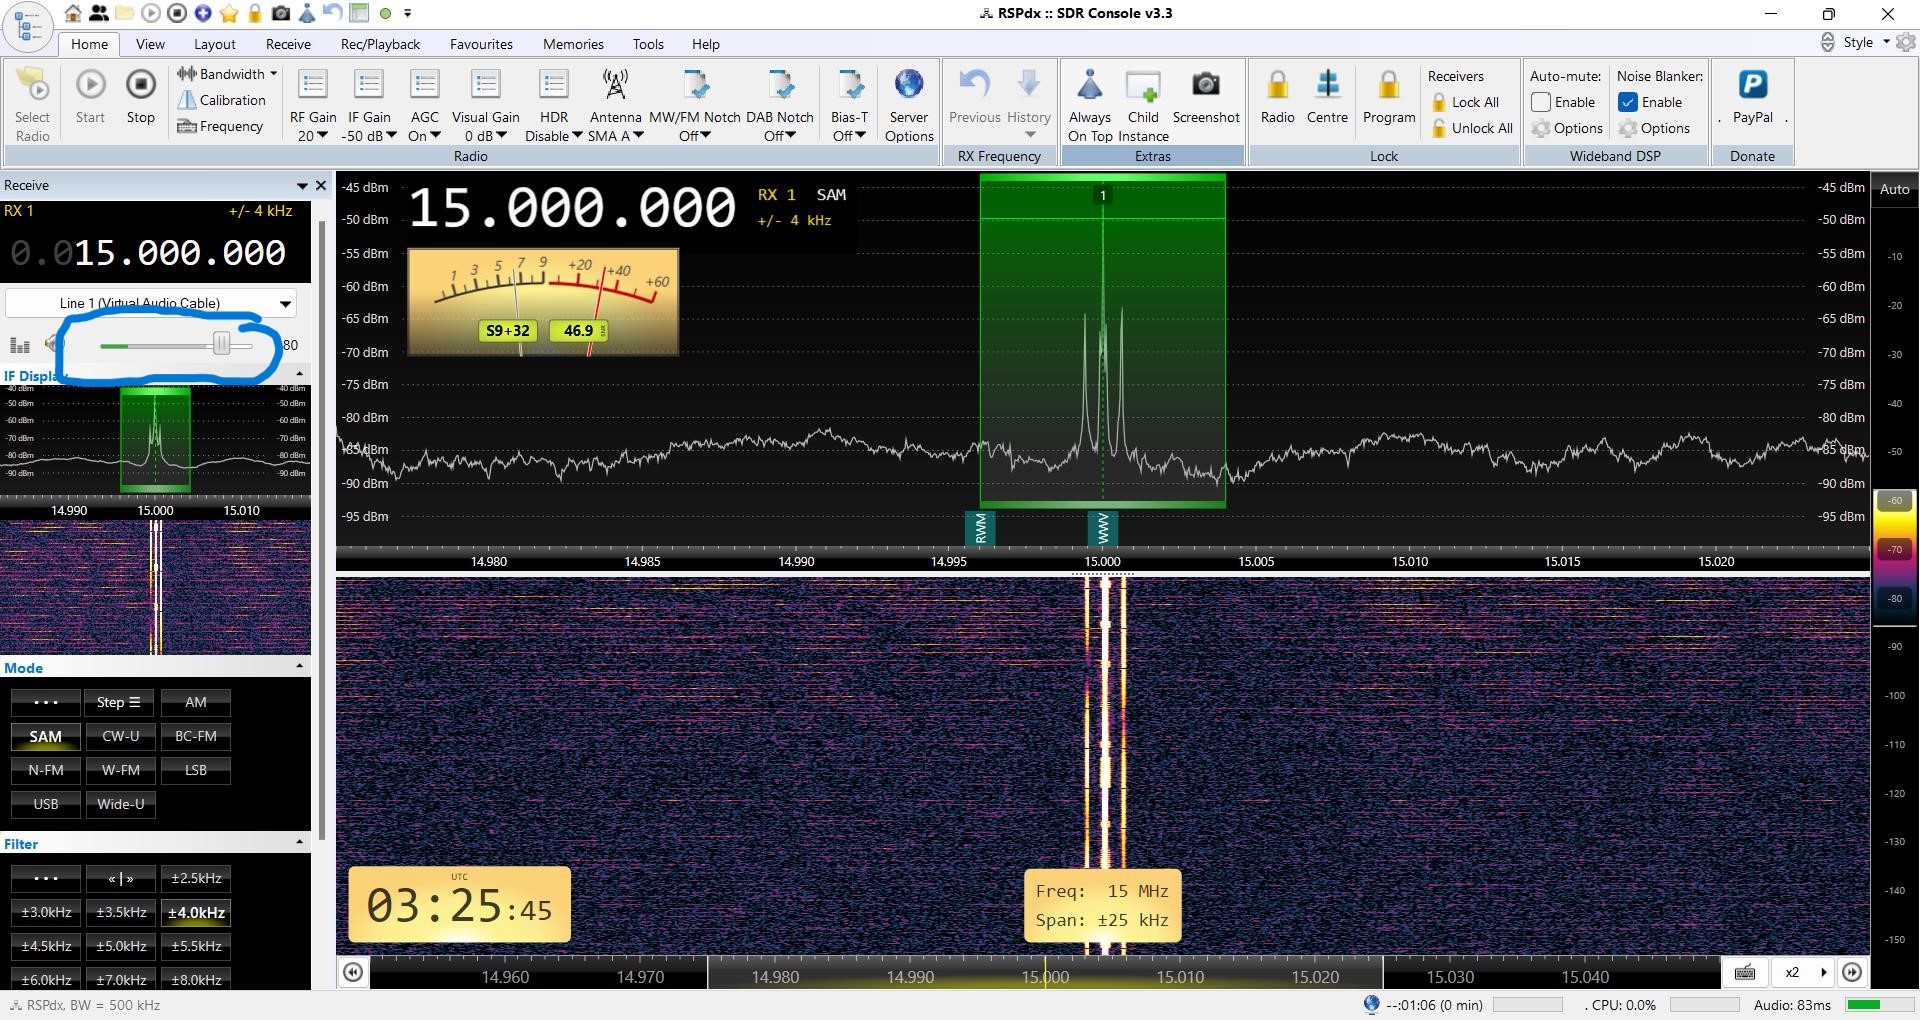The image size is (1920, 1020).
Task: Click the Centre lock icon
Action: [x=1327, y=86]
